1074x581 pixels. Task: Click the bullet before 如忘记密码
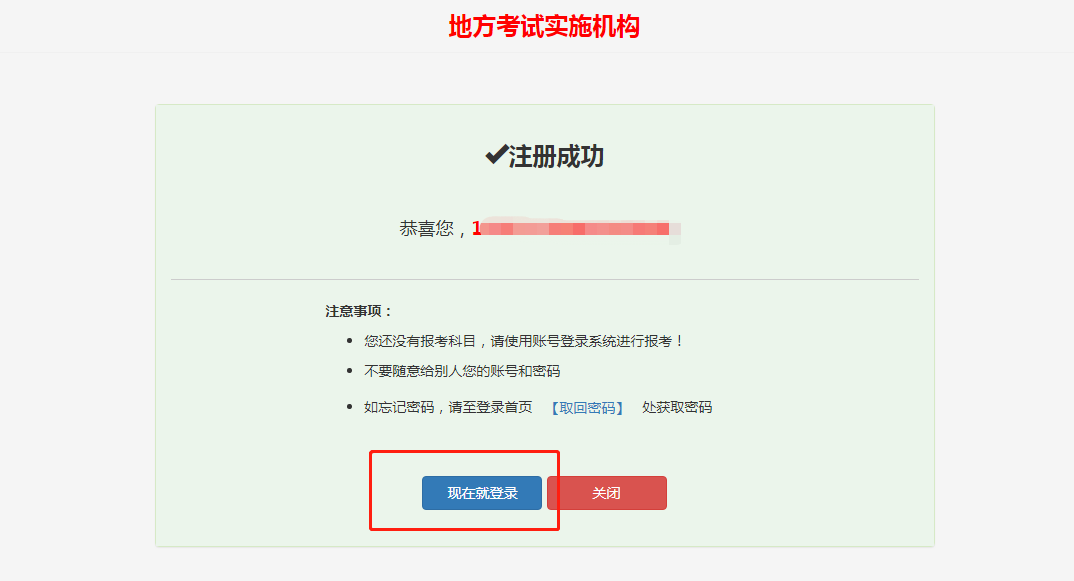[349, 408]
